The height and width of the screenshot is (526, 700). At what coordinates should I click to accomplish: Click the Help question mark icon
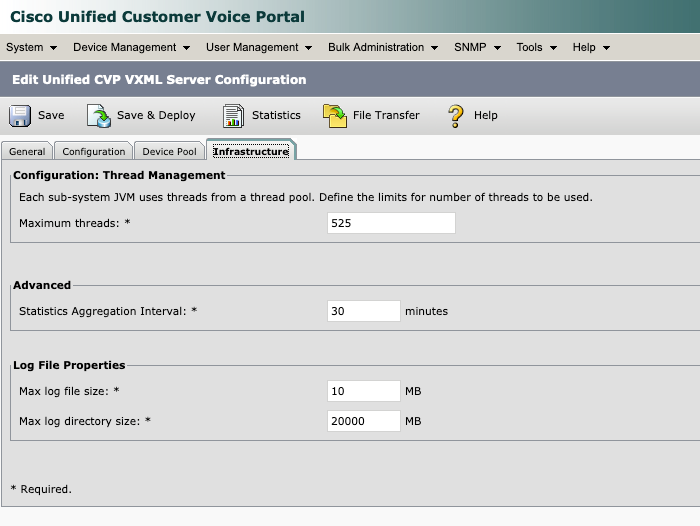point(456,116)
